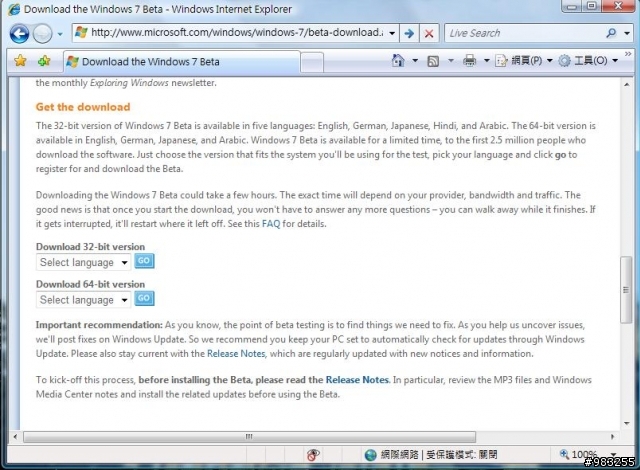The height and width of the screenshot is (470, 640).
Task: Go back with the Back arrow button
Action: pyautogui.click(x=19, y=33)
